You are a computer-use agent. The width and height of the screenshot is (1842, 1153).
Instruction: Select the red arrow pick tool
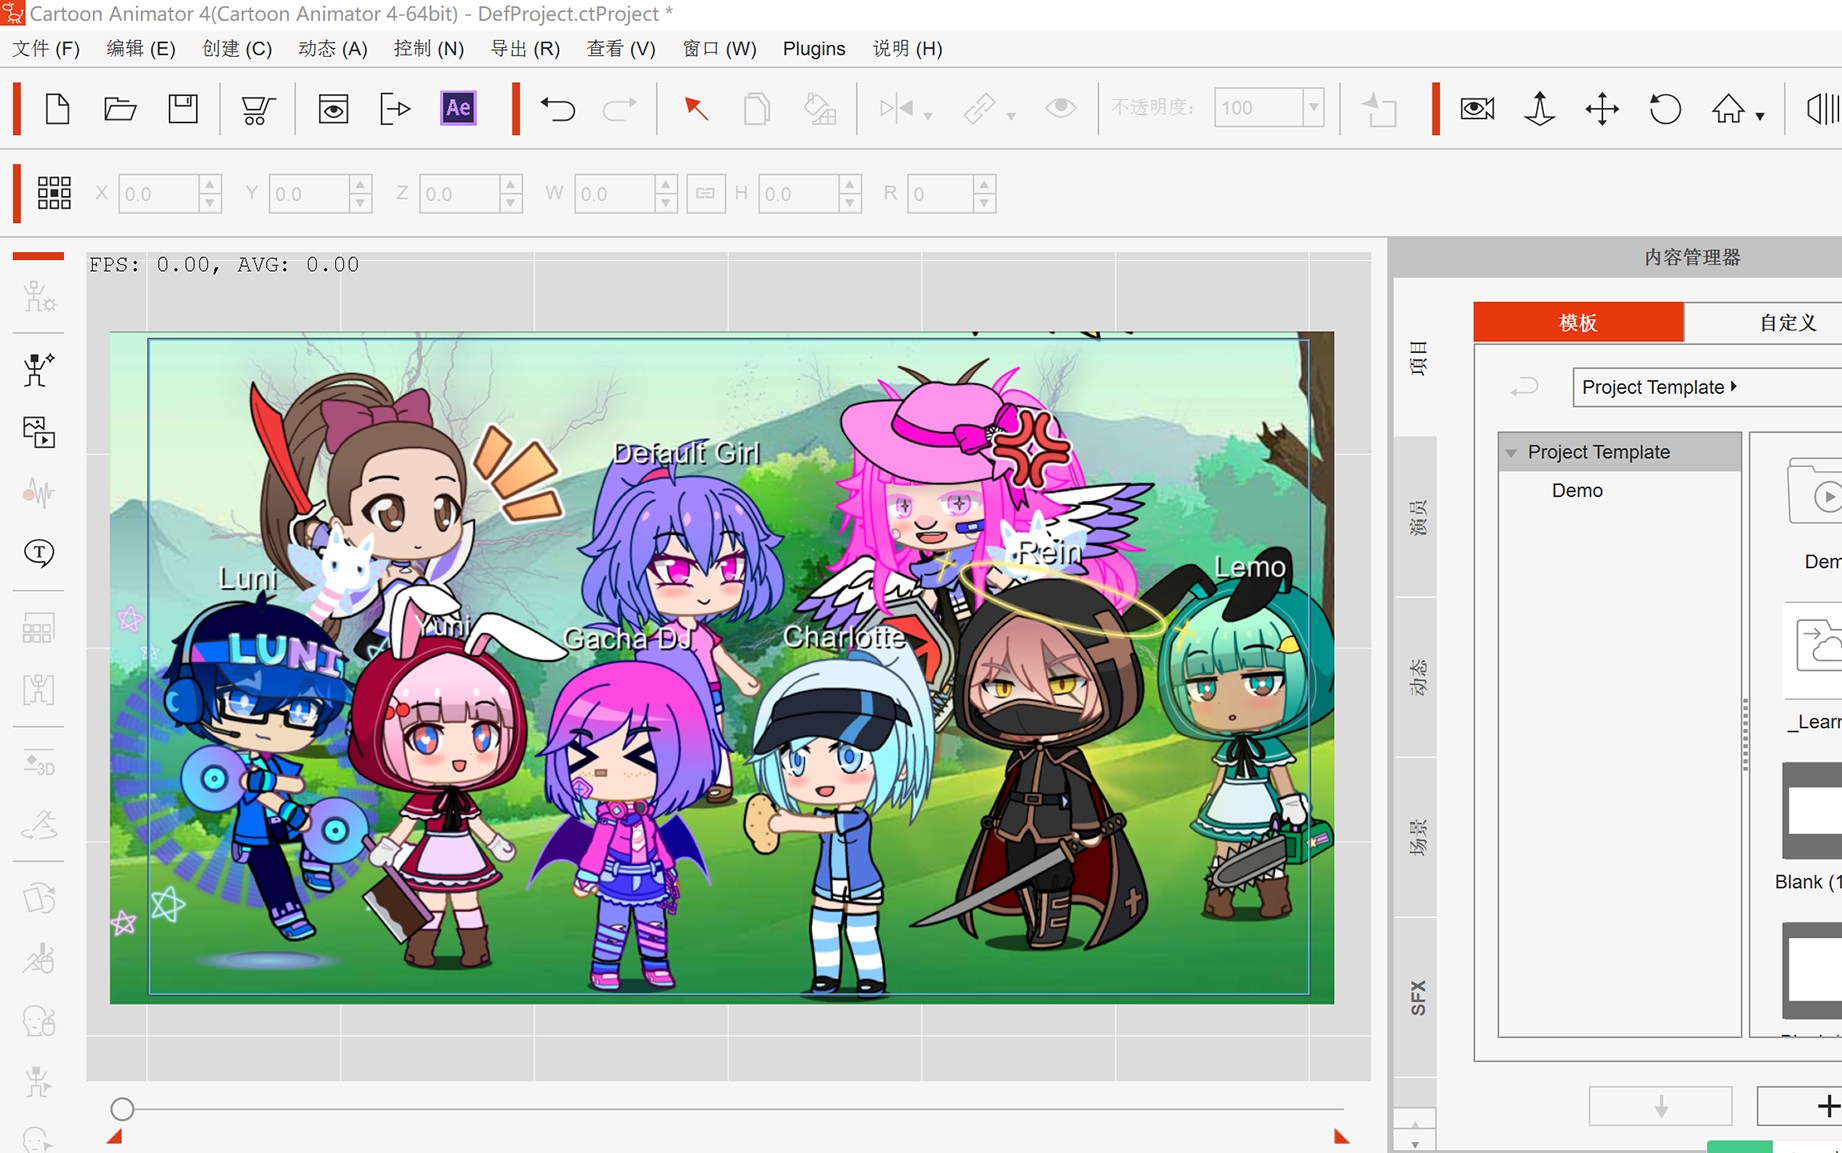696,108
